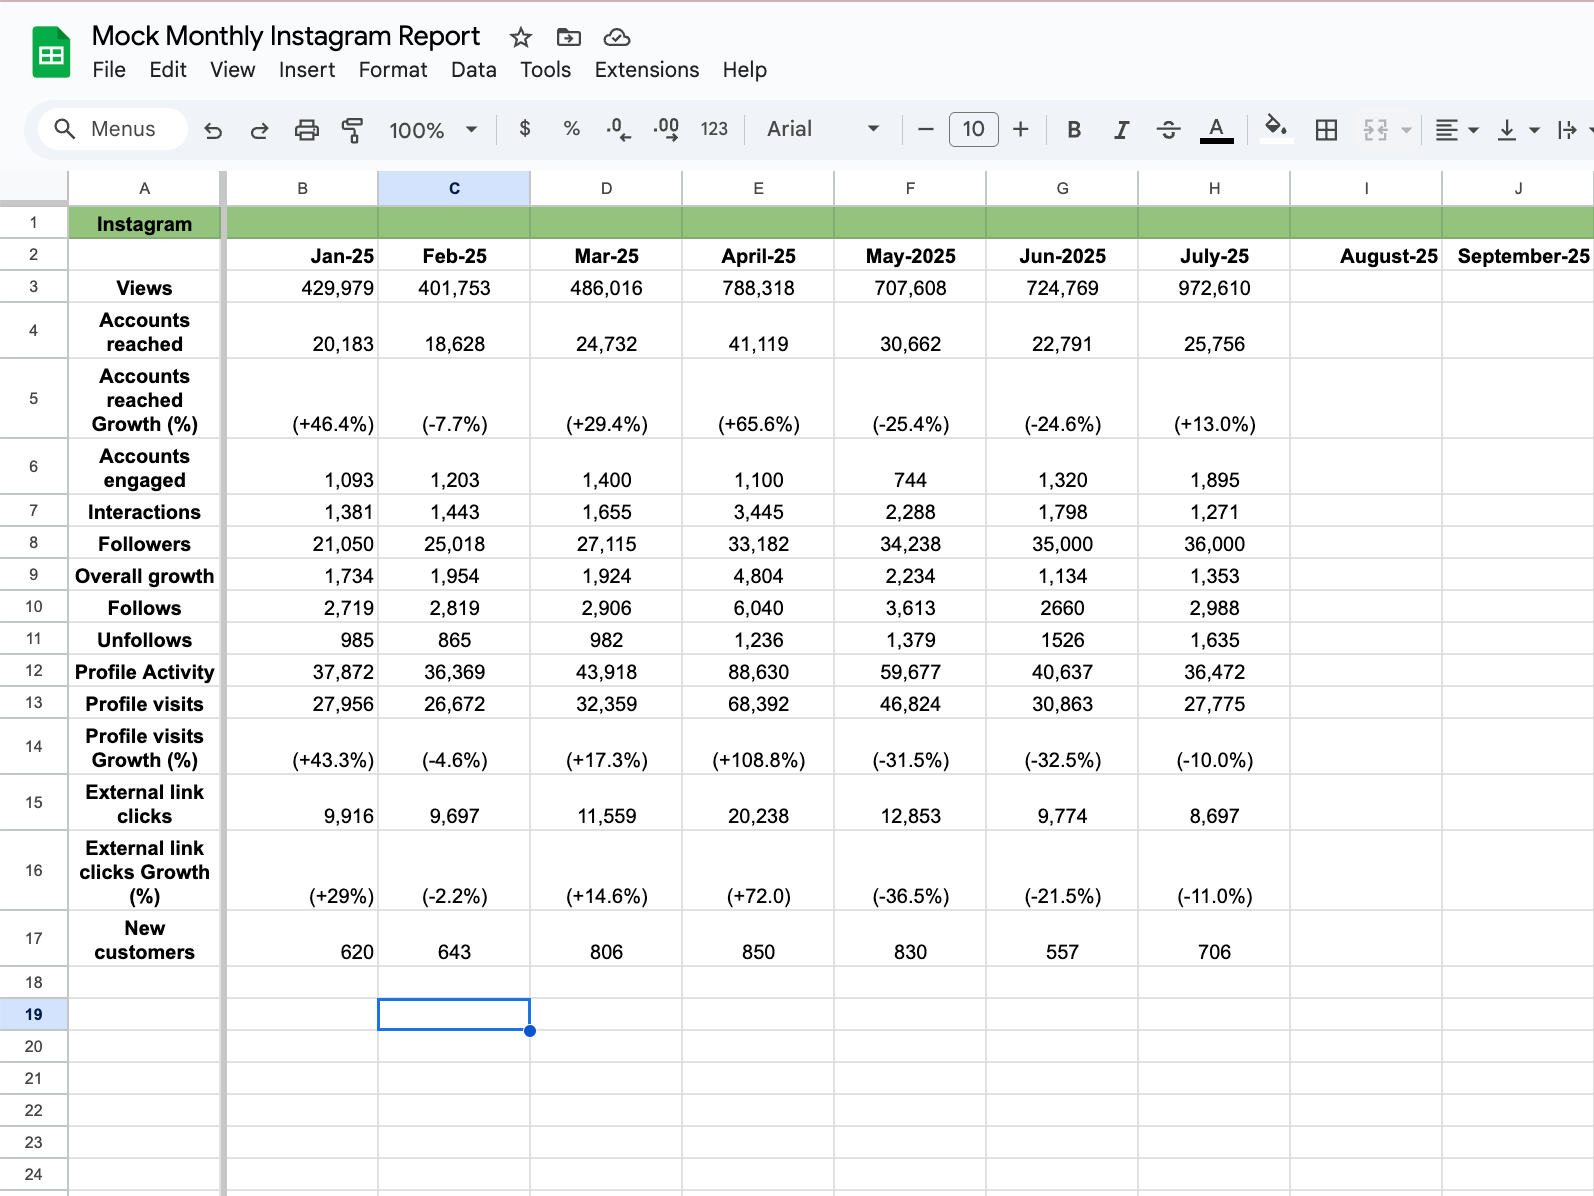Open the 100% zoom dropdown
Screen dimensions: 1594x1196
(433, 130)
